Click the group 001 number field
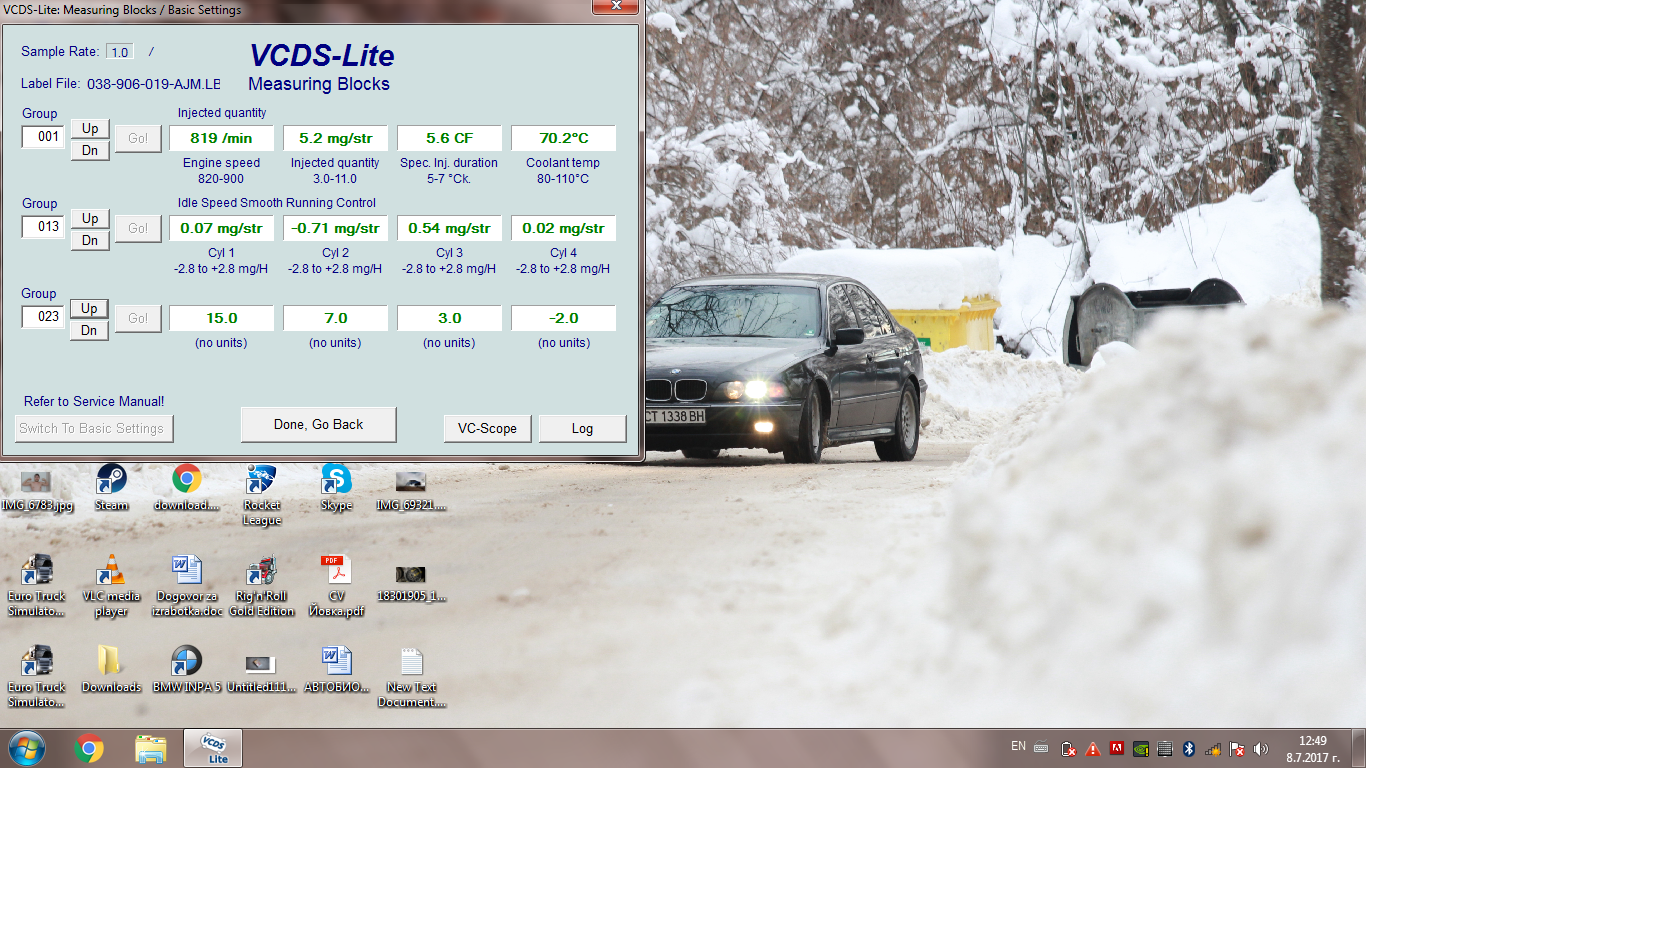The height and width of the screenshot is (936, 1664). tap(44, 137)
